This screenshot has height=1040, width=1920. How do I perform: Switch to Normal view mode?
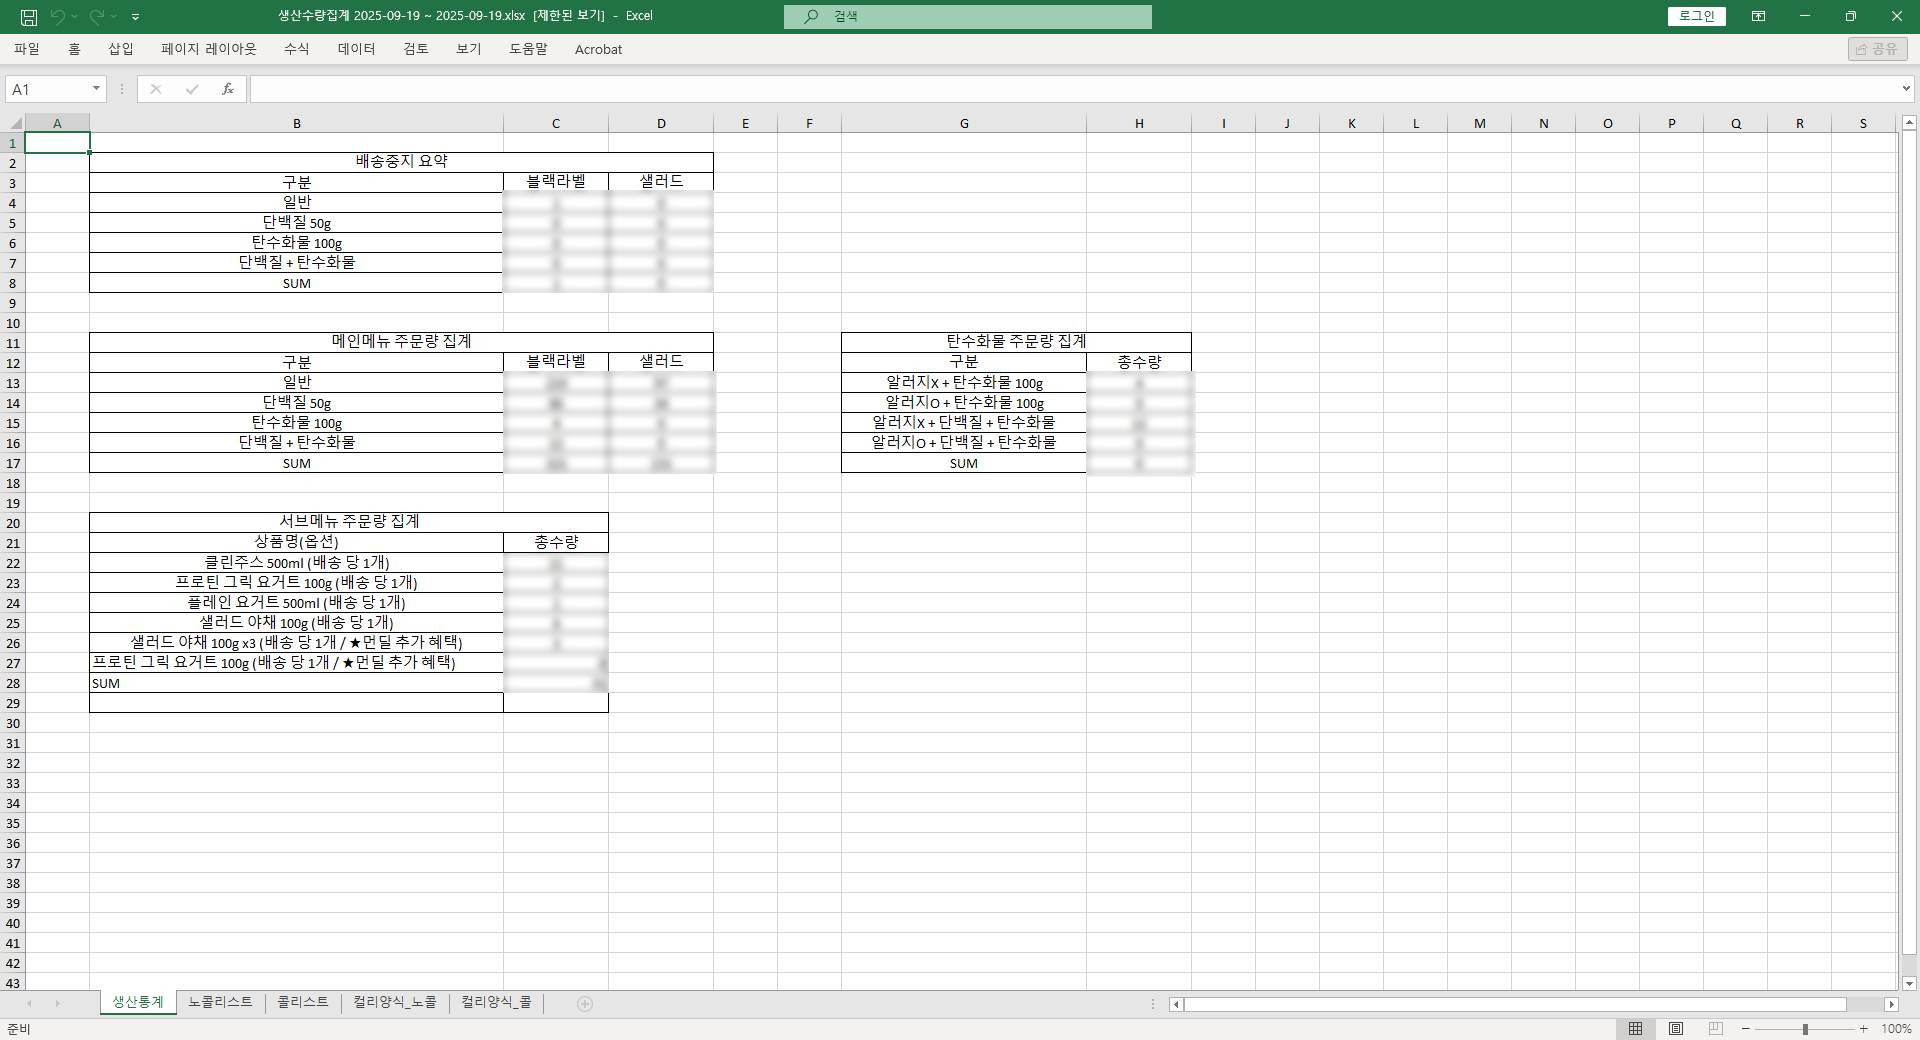1636,1029
